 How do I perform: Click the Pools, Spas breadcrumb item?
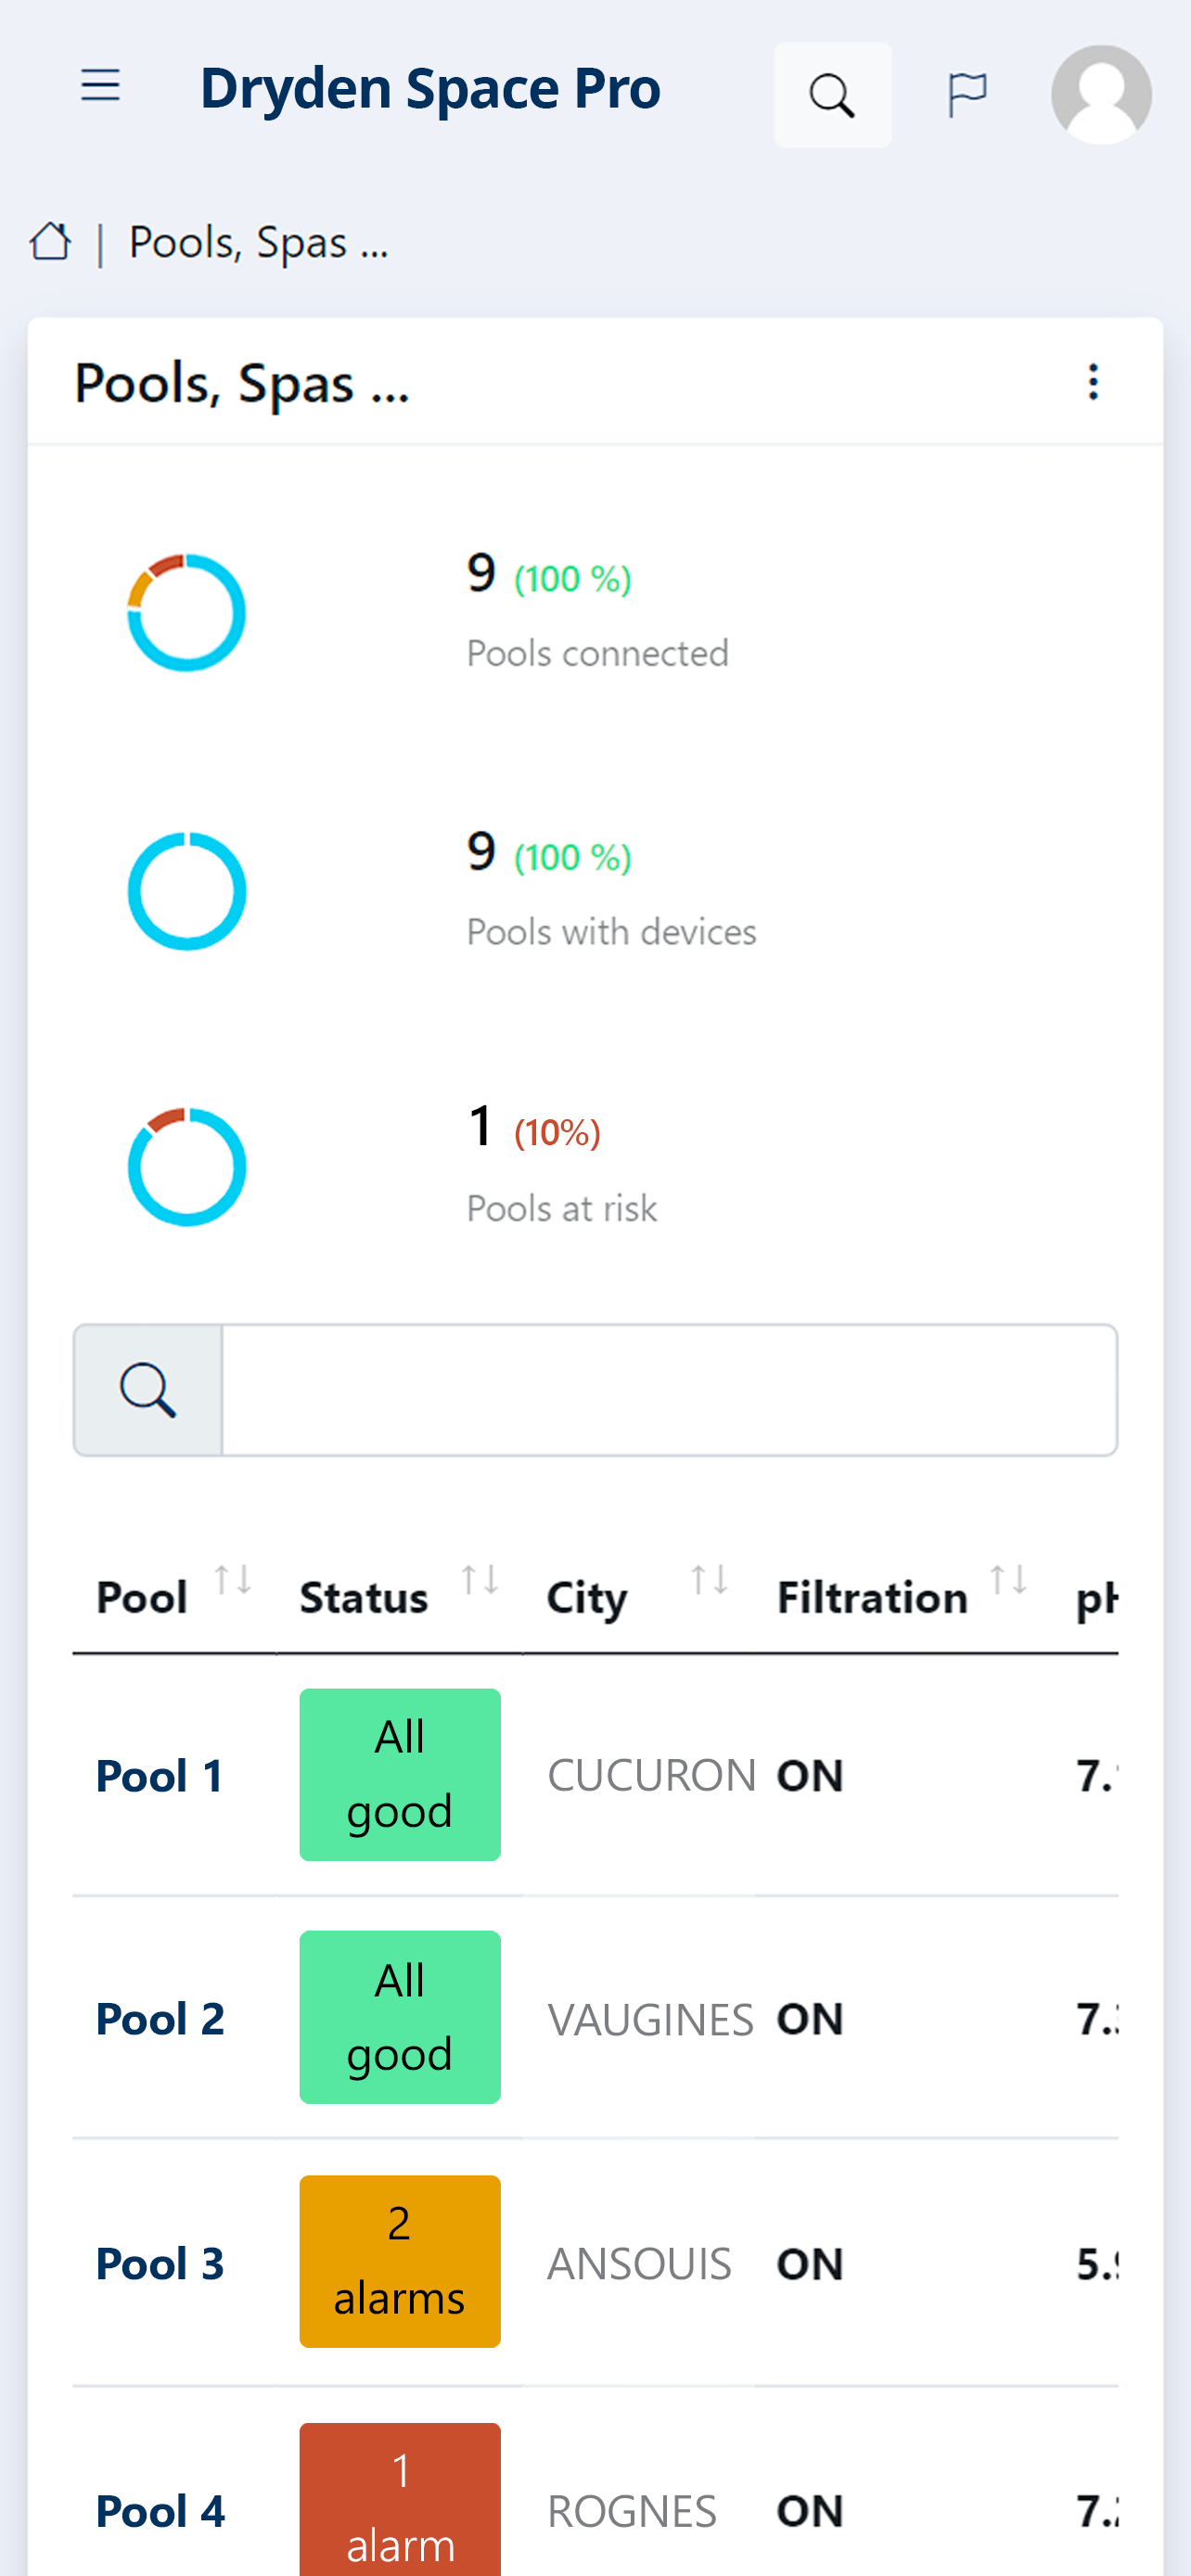(x=258, y=242)
